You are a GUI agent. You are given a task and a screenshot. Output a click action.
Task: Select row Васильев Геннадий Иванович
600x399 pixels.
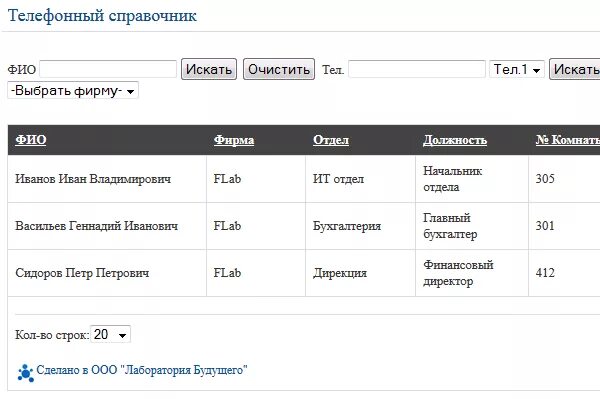coord(304,226)
